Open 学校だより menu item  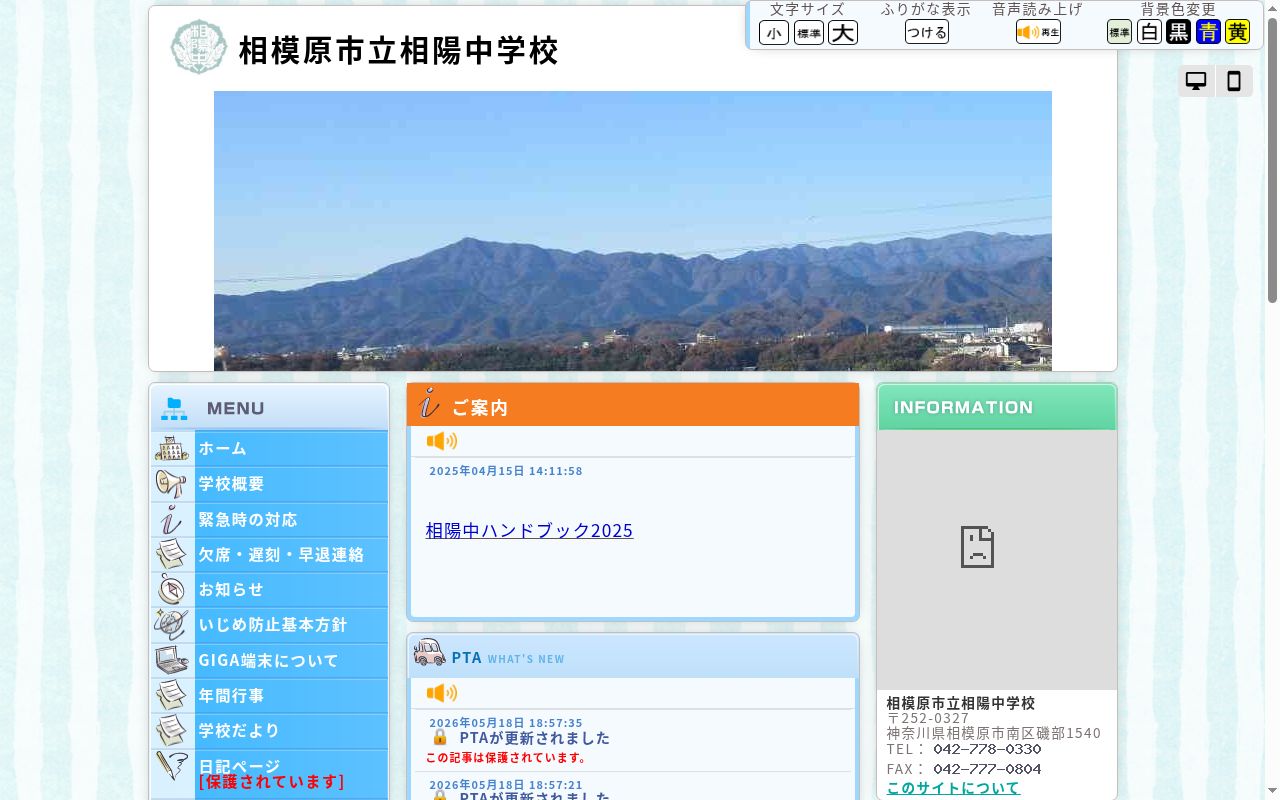(270, 730)
